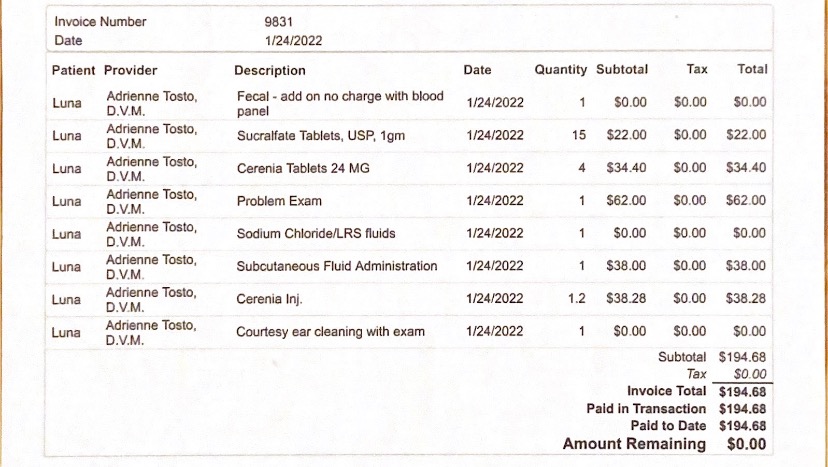The image size is (828, 467).
Task: Click the Cerenia Tablets 24 MG line
Action: (x=303, y=168)
